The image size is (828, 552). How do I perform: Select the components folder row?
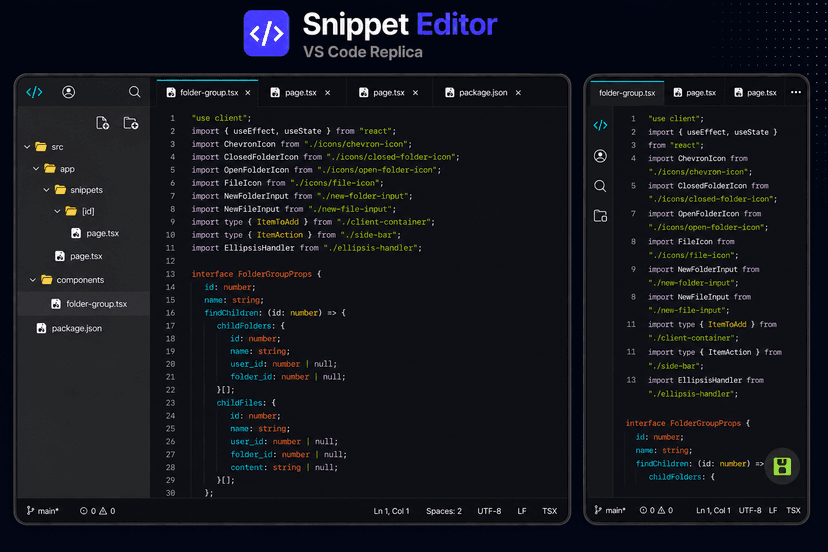(x=84, y=280)
